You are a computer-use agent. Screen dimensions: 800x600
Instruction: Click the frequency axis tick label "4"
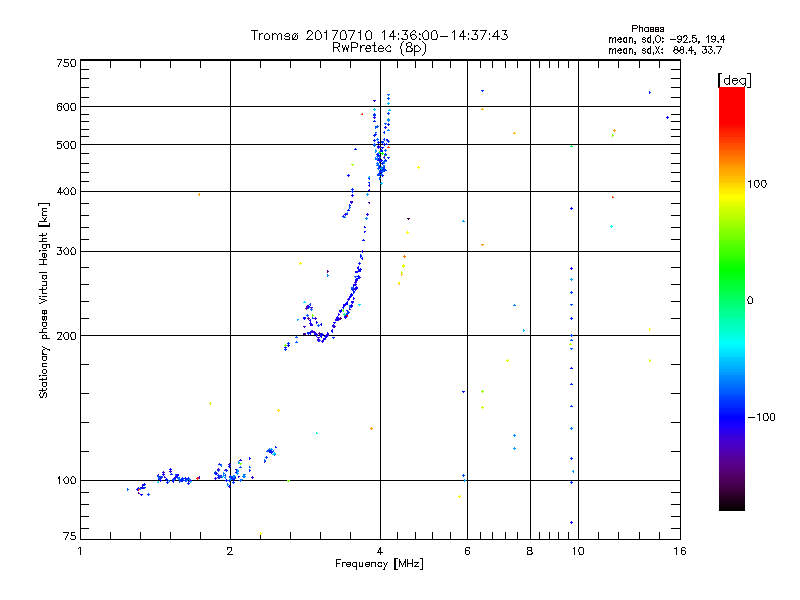(x=380, y=551)
